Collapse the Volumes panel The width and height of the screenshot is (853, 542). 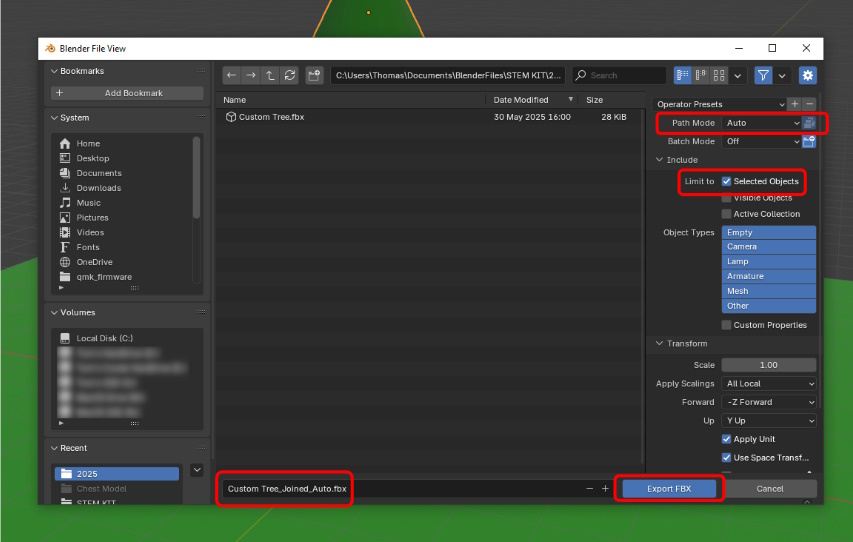[54, 312]
